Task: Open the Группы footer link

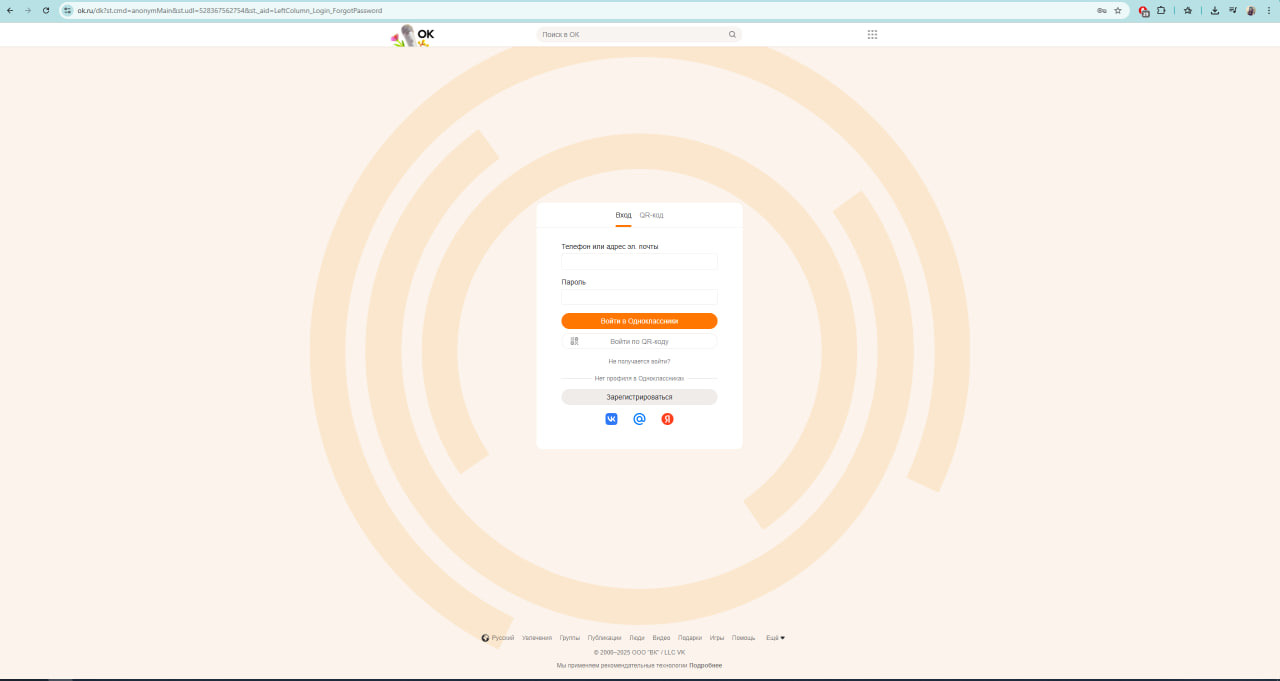Action: [570, 638]
